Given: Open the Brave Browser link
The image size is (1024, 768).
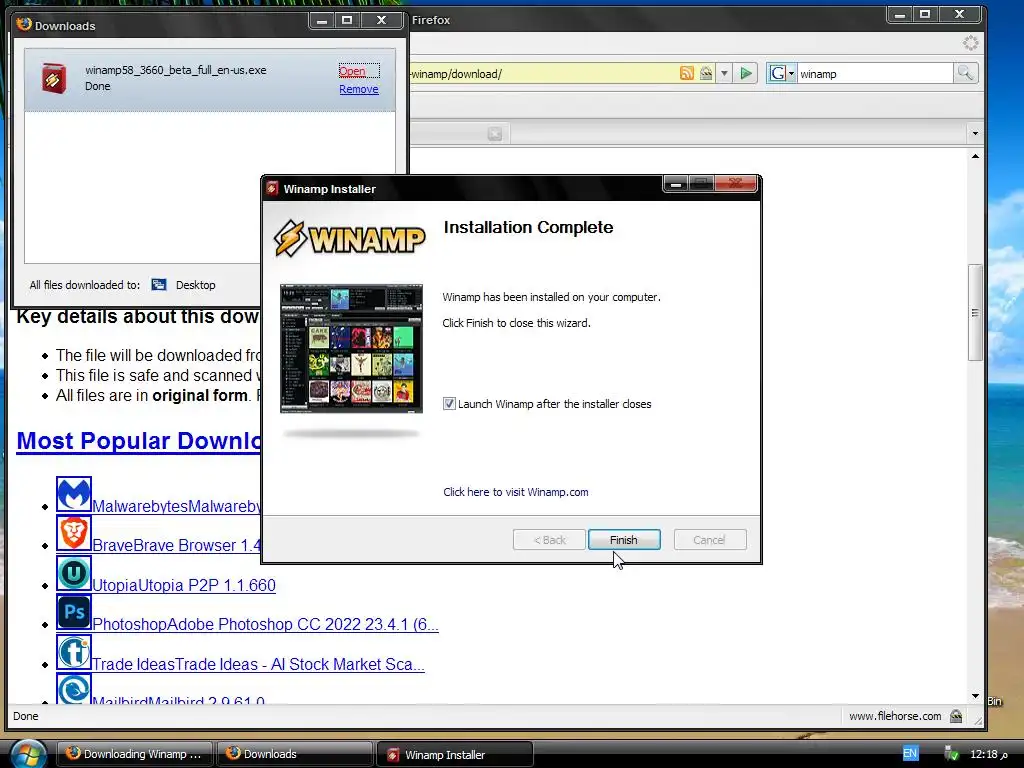Looking at the screenshot, I should click(176, 545).
